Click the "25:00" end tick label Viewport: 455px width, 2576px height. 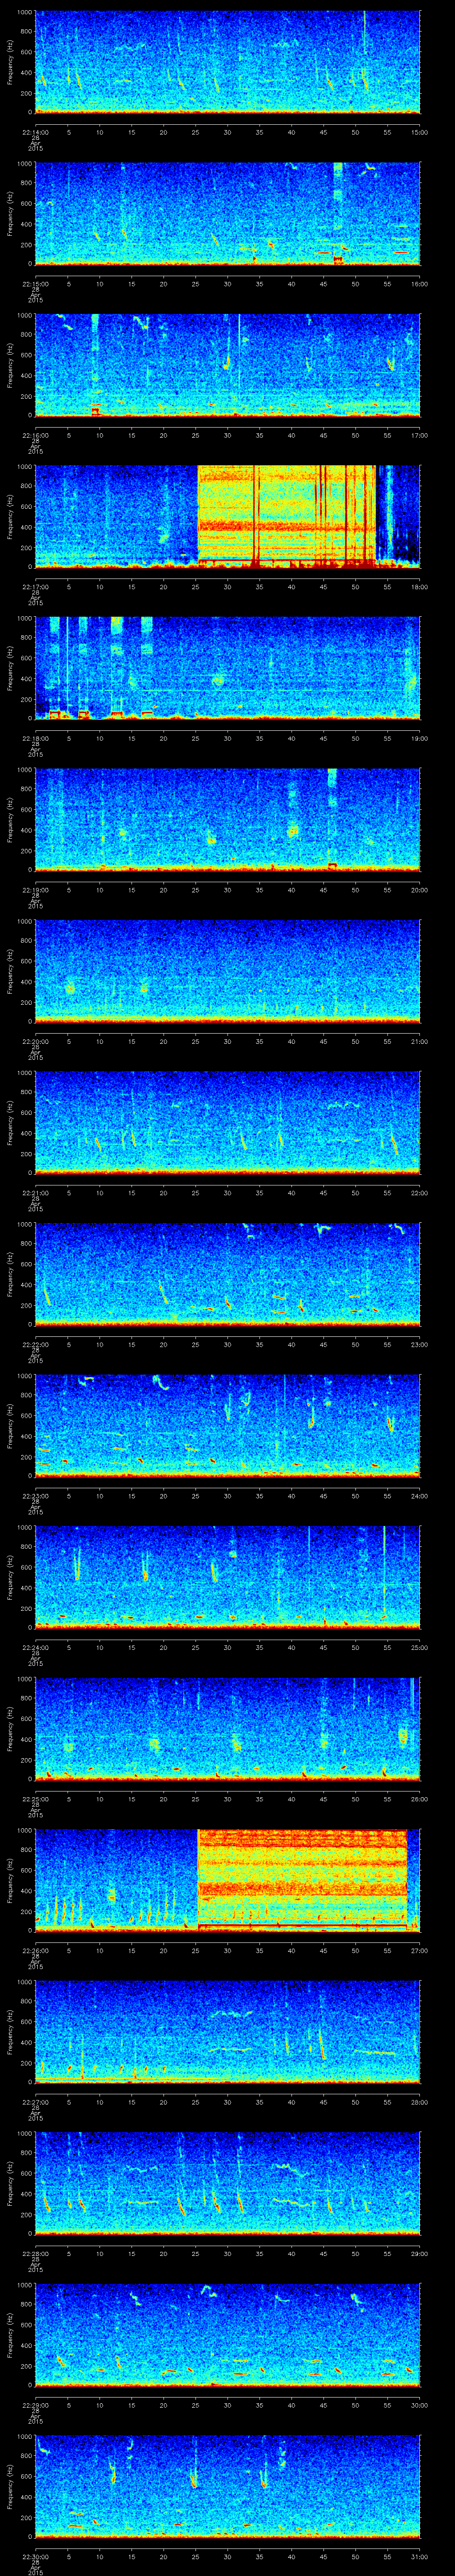point(419,1647)
